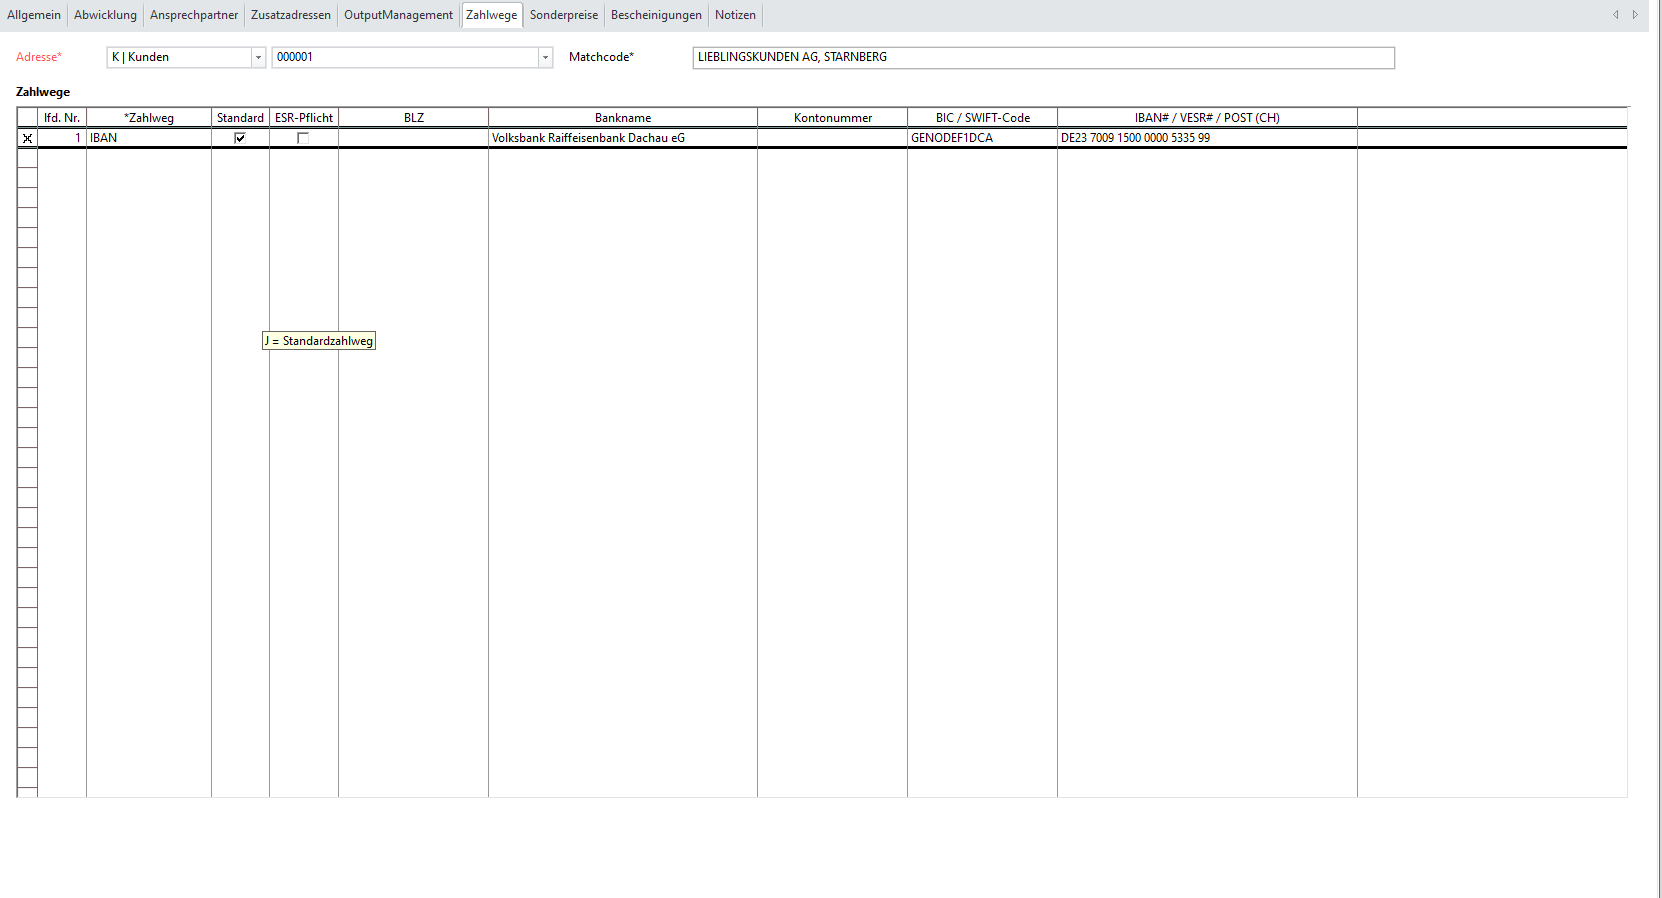1662x898 pixels.
Task: Select the IBAN Zahlweg cell
Action: [148, 138]
